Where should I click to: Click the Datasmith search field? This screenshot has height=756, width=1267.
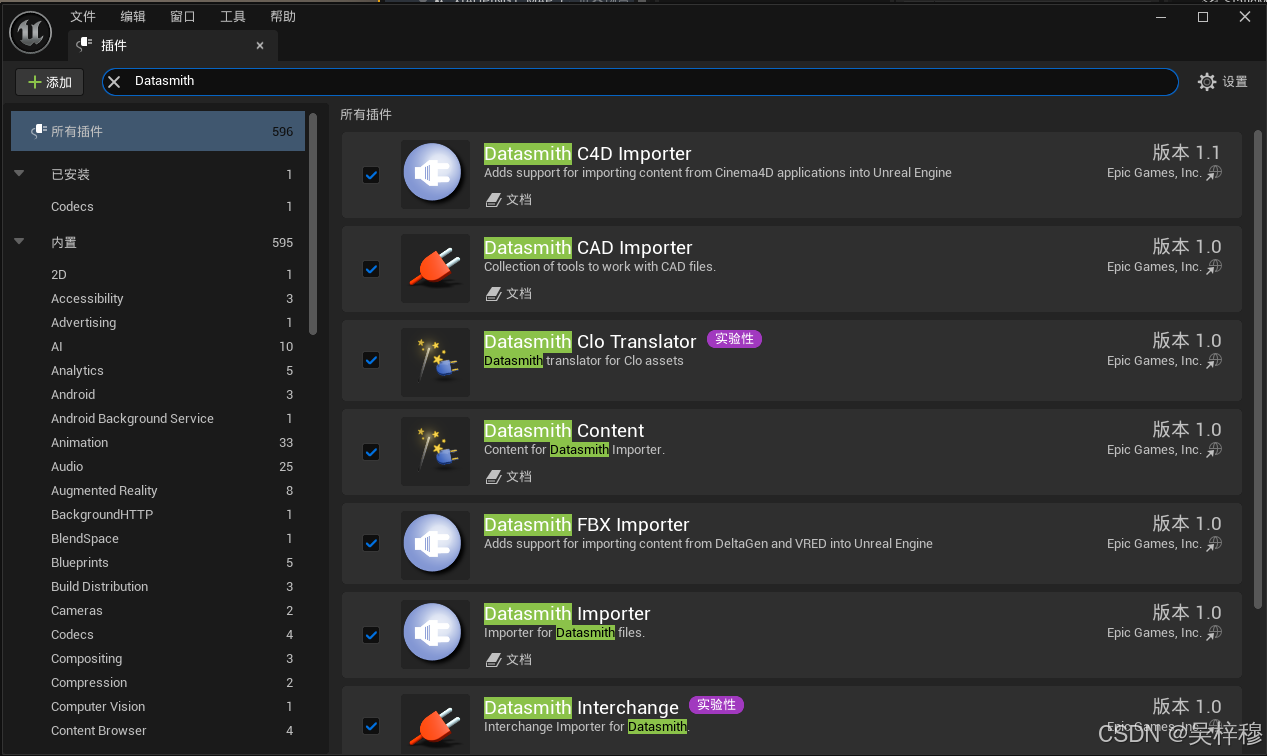click(x=640, y=82)
